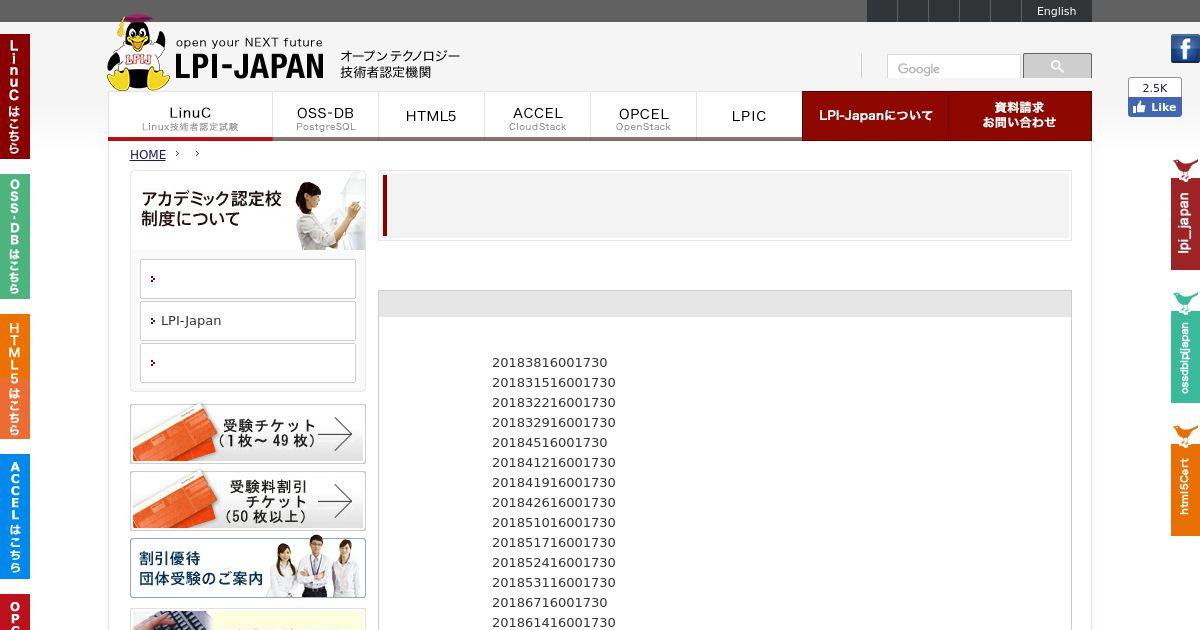This screenshot has width=1200, height=630.
Task: Open the LinuC menu tab
Action: point(190,116)
